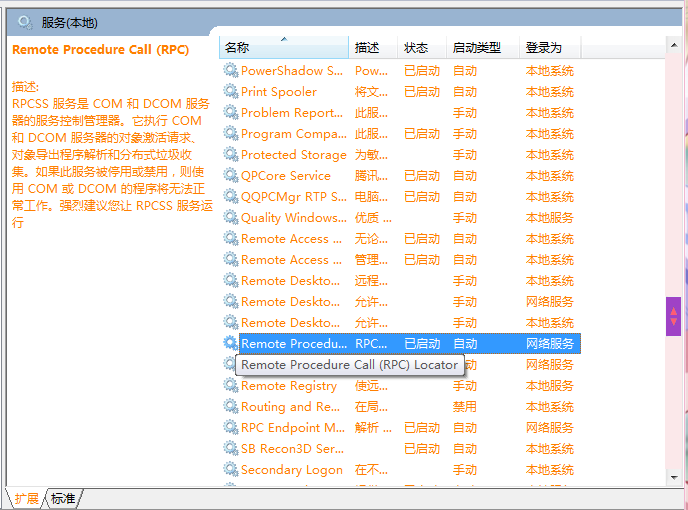Click 电脑... description of QQPCMgr RTP S...
The width and height of the screenshot is (688, 510).
coord(371,197)
